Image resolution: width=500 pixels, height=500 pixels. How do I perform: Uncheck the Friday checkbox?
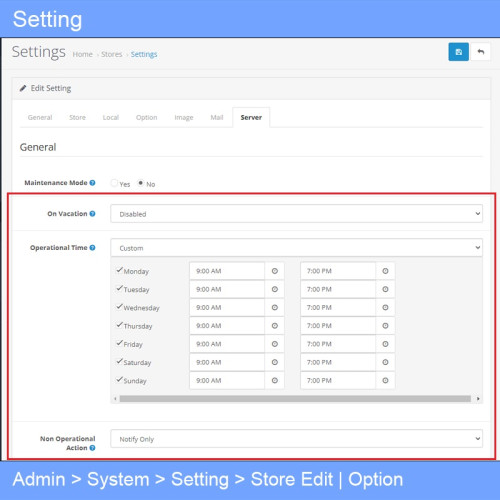119,343
